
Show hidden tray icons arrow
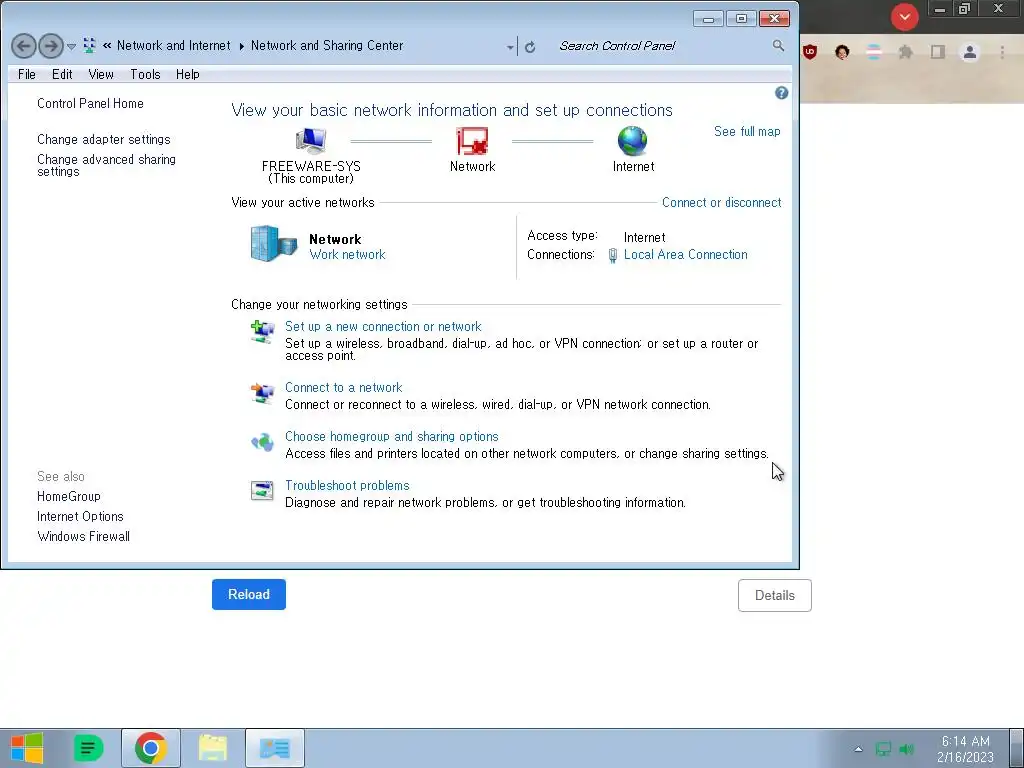point(858,749)
